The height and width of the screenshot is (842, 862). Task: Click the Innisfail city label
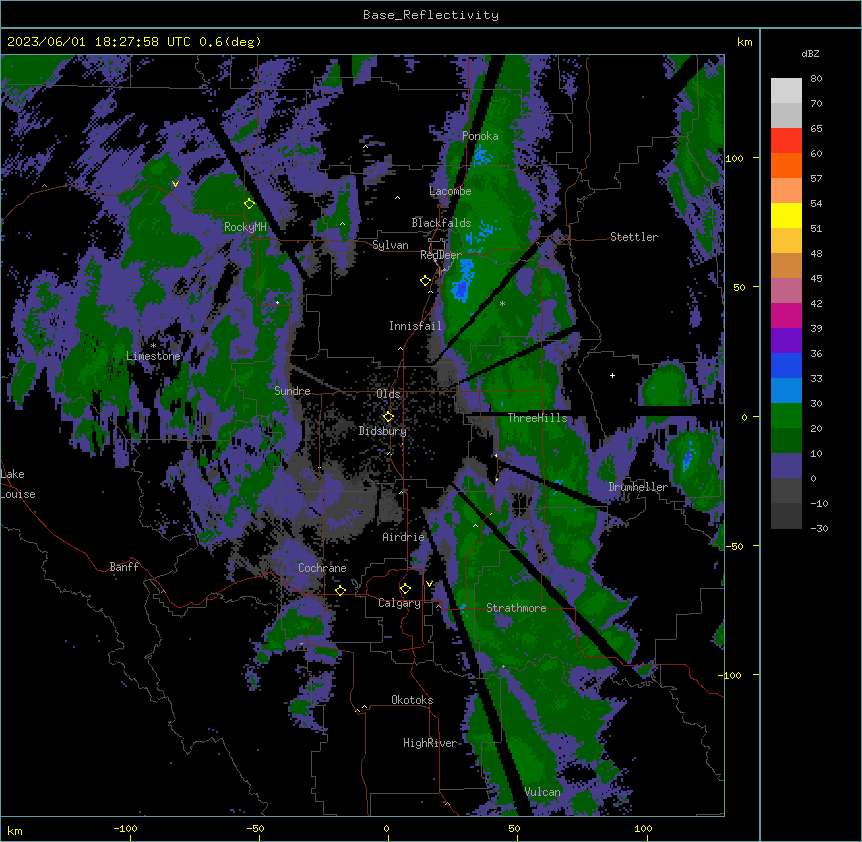(415, 326)
